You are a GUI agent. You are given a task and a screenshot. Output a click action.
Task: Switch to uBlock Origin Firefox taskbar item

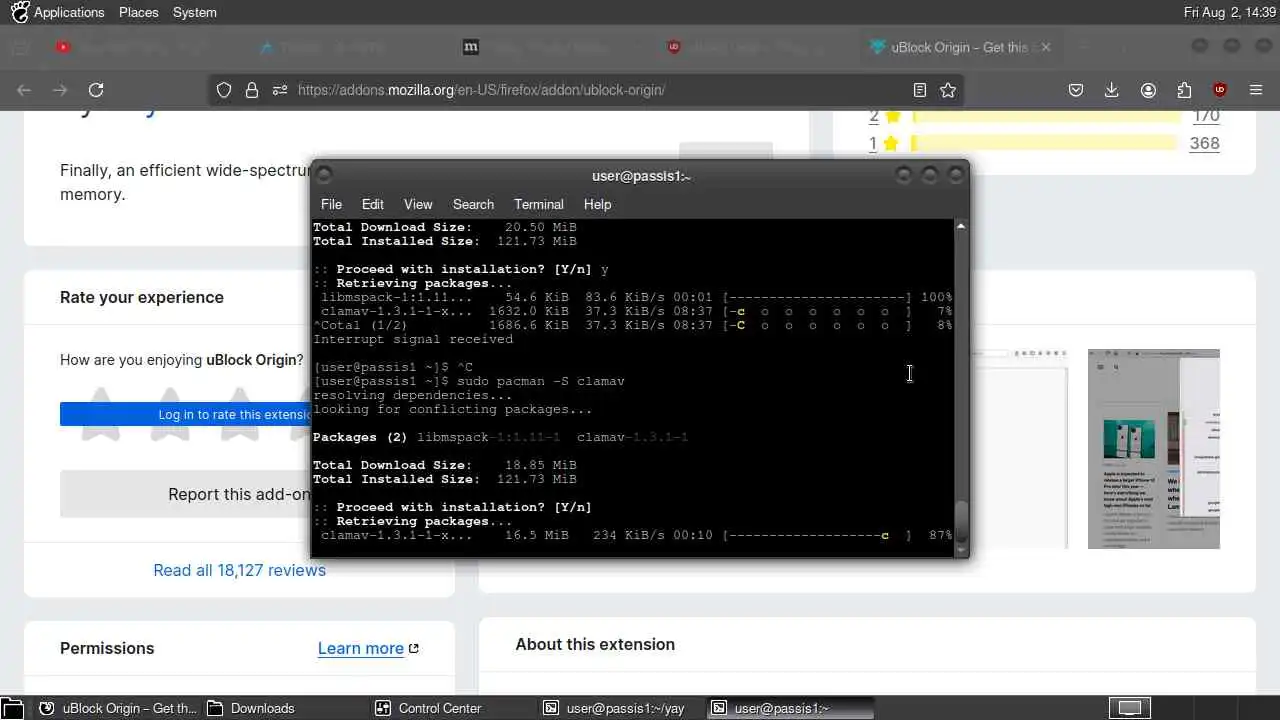coord(118,708)
